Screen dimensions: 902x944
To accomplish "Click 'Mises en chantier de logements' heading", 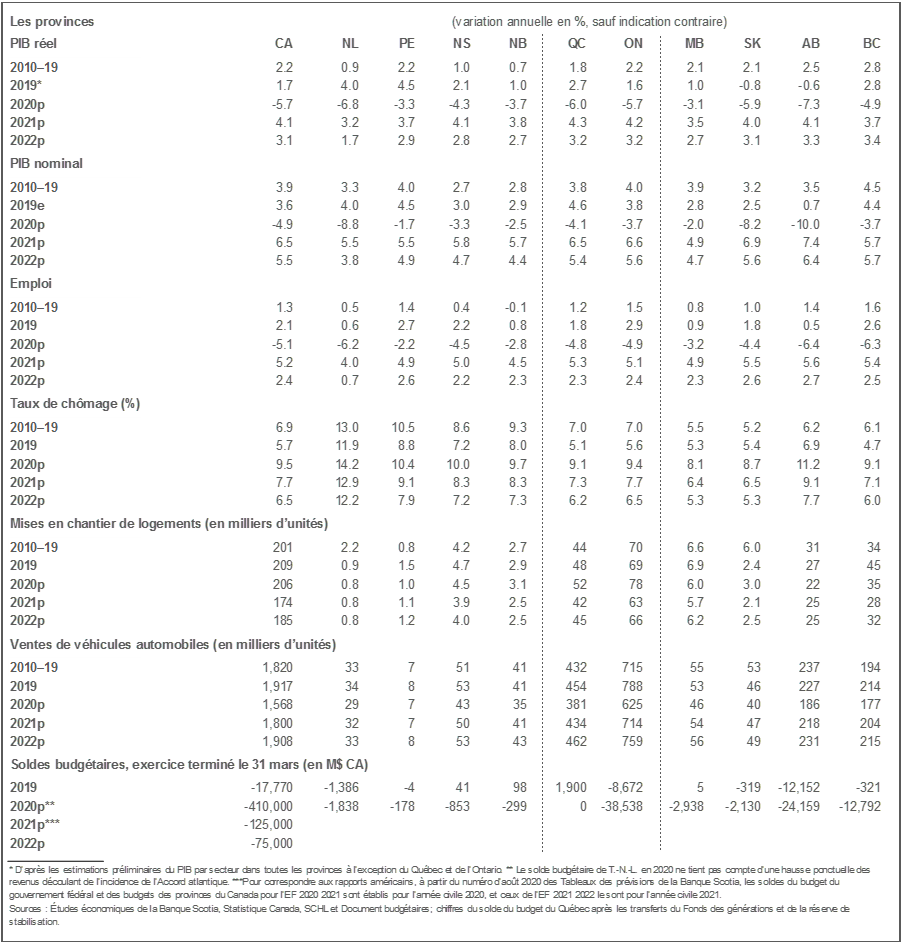I will point(168,523).
